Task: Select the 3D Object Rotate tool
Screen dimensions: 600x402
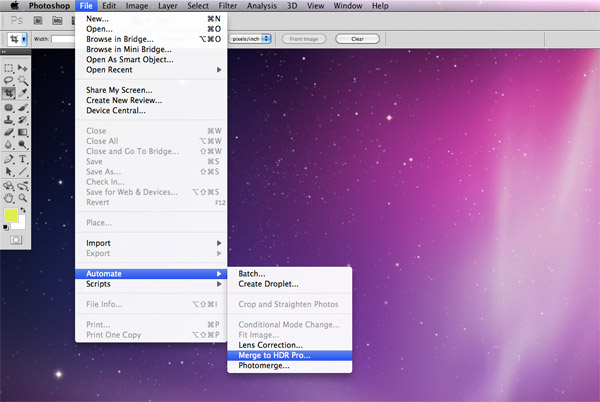Action: coord(8,186)
